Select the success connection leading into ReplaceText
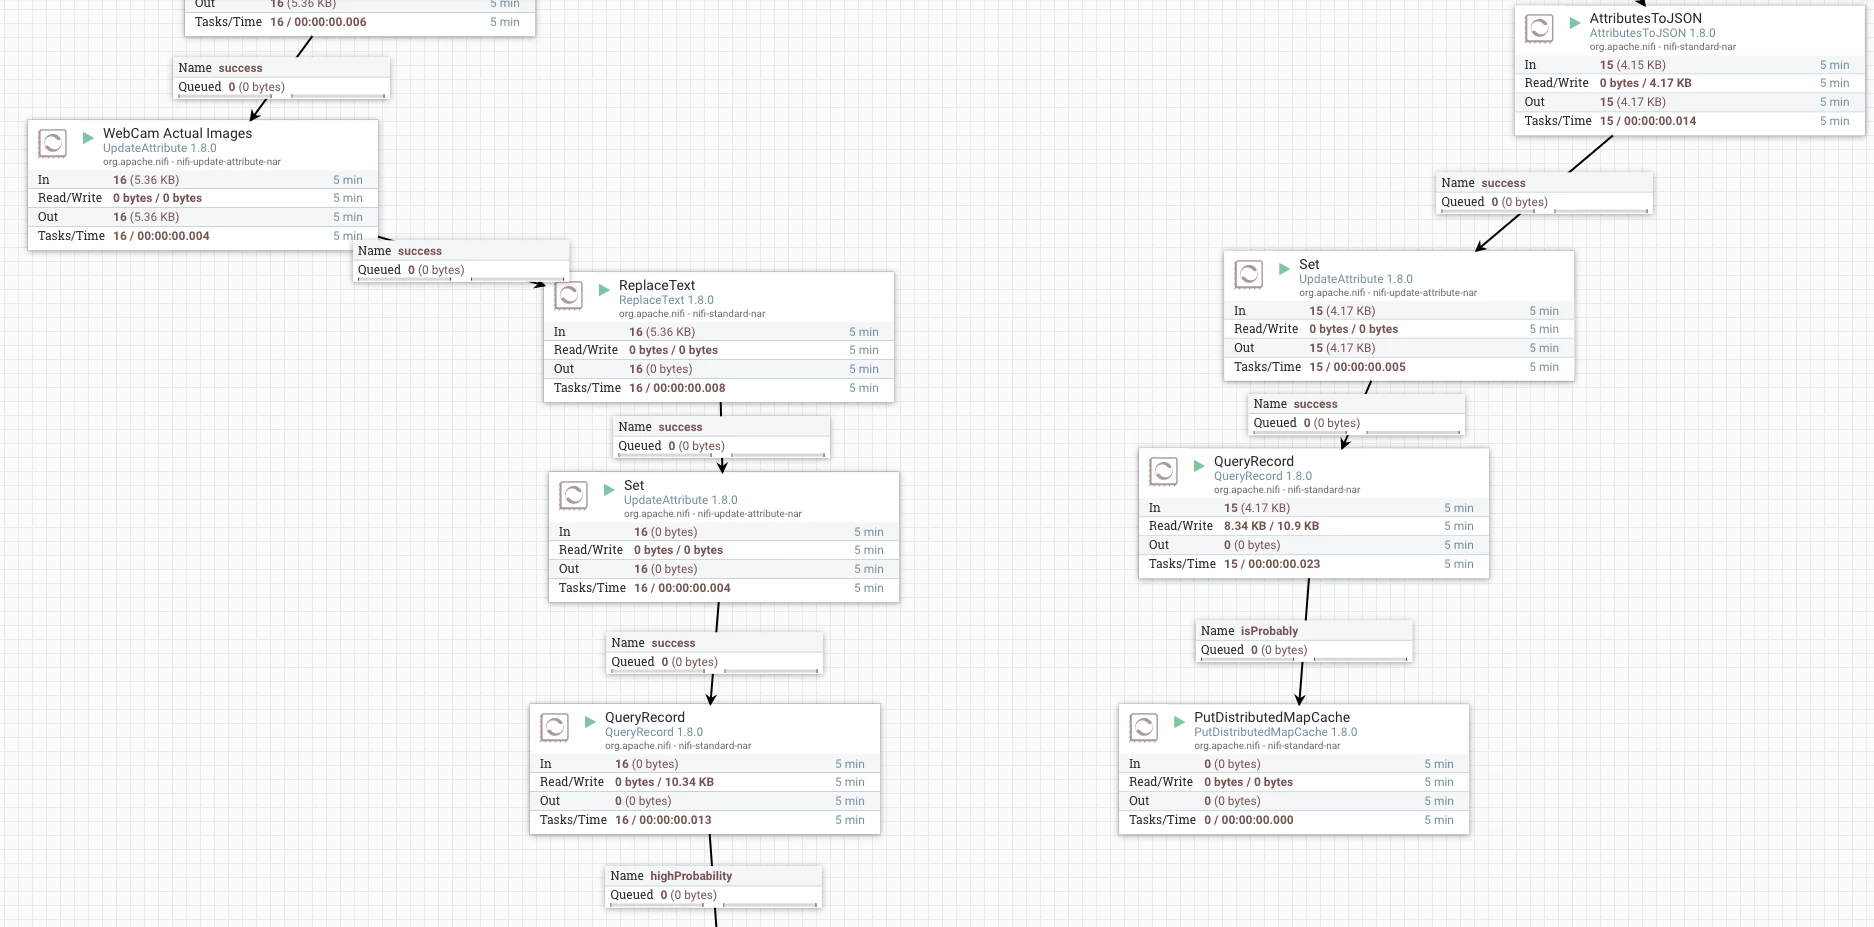This screenshot has height=927, width=1874. pyautogui.click(x=461, y=260)
